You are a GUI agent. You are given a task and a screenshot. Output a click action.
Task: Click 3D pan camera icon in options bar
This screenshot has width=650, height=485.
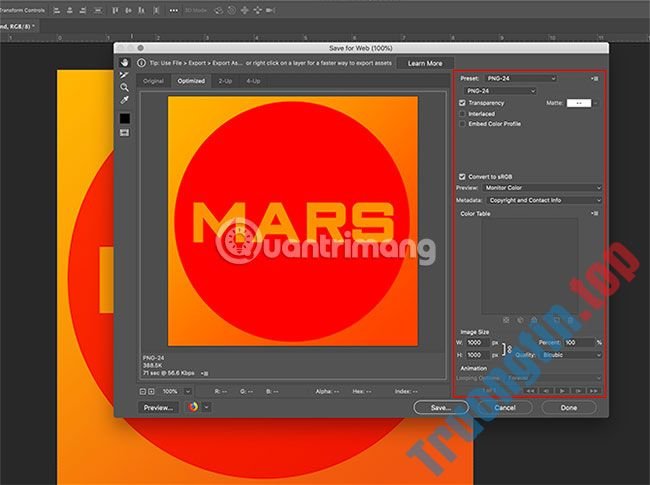(x=245, y=10)
